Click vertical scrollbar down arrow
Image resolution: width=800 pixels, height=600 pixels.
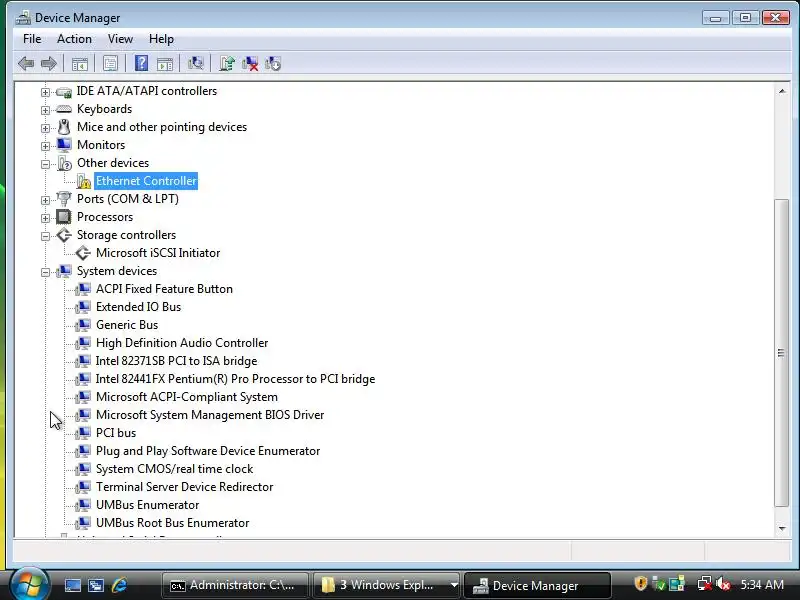782,529
